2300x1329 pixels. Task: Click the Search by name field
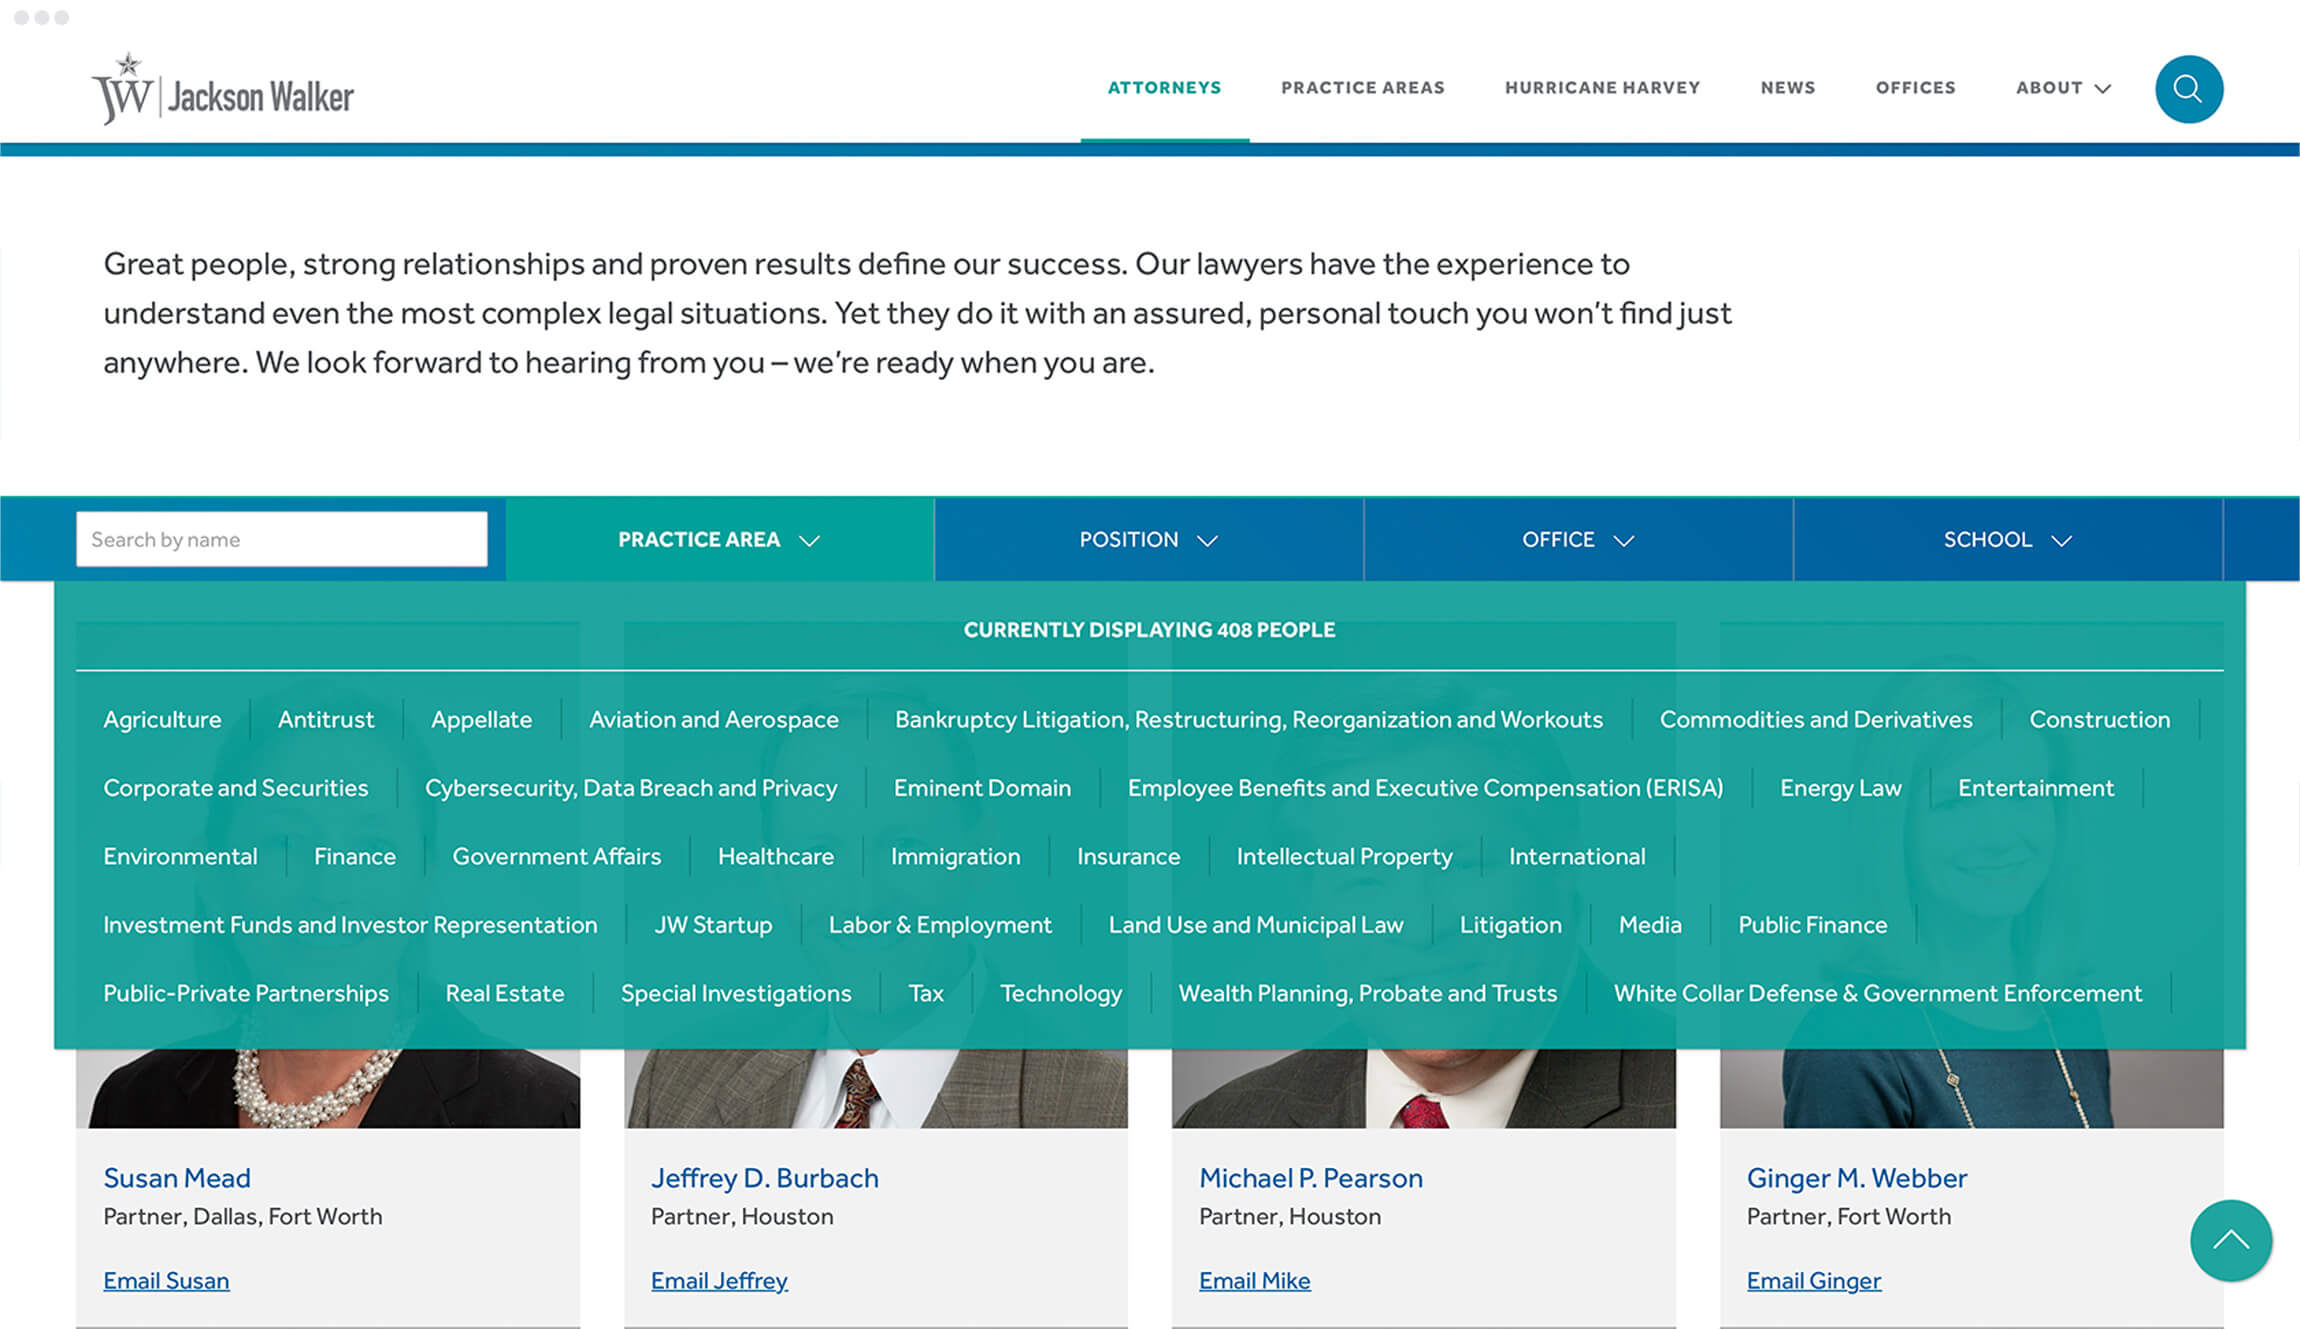281,539
